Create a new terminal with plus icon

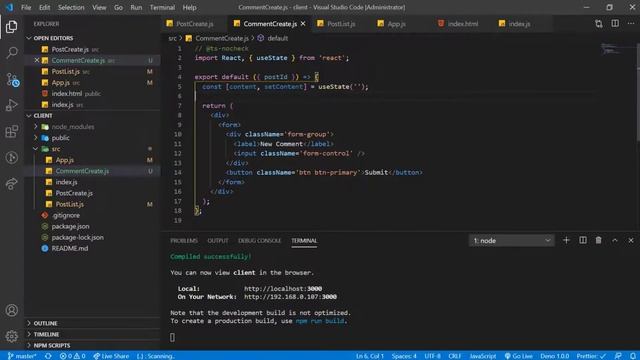tap(566, 240)
